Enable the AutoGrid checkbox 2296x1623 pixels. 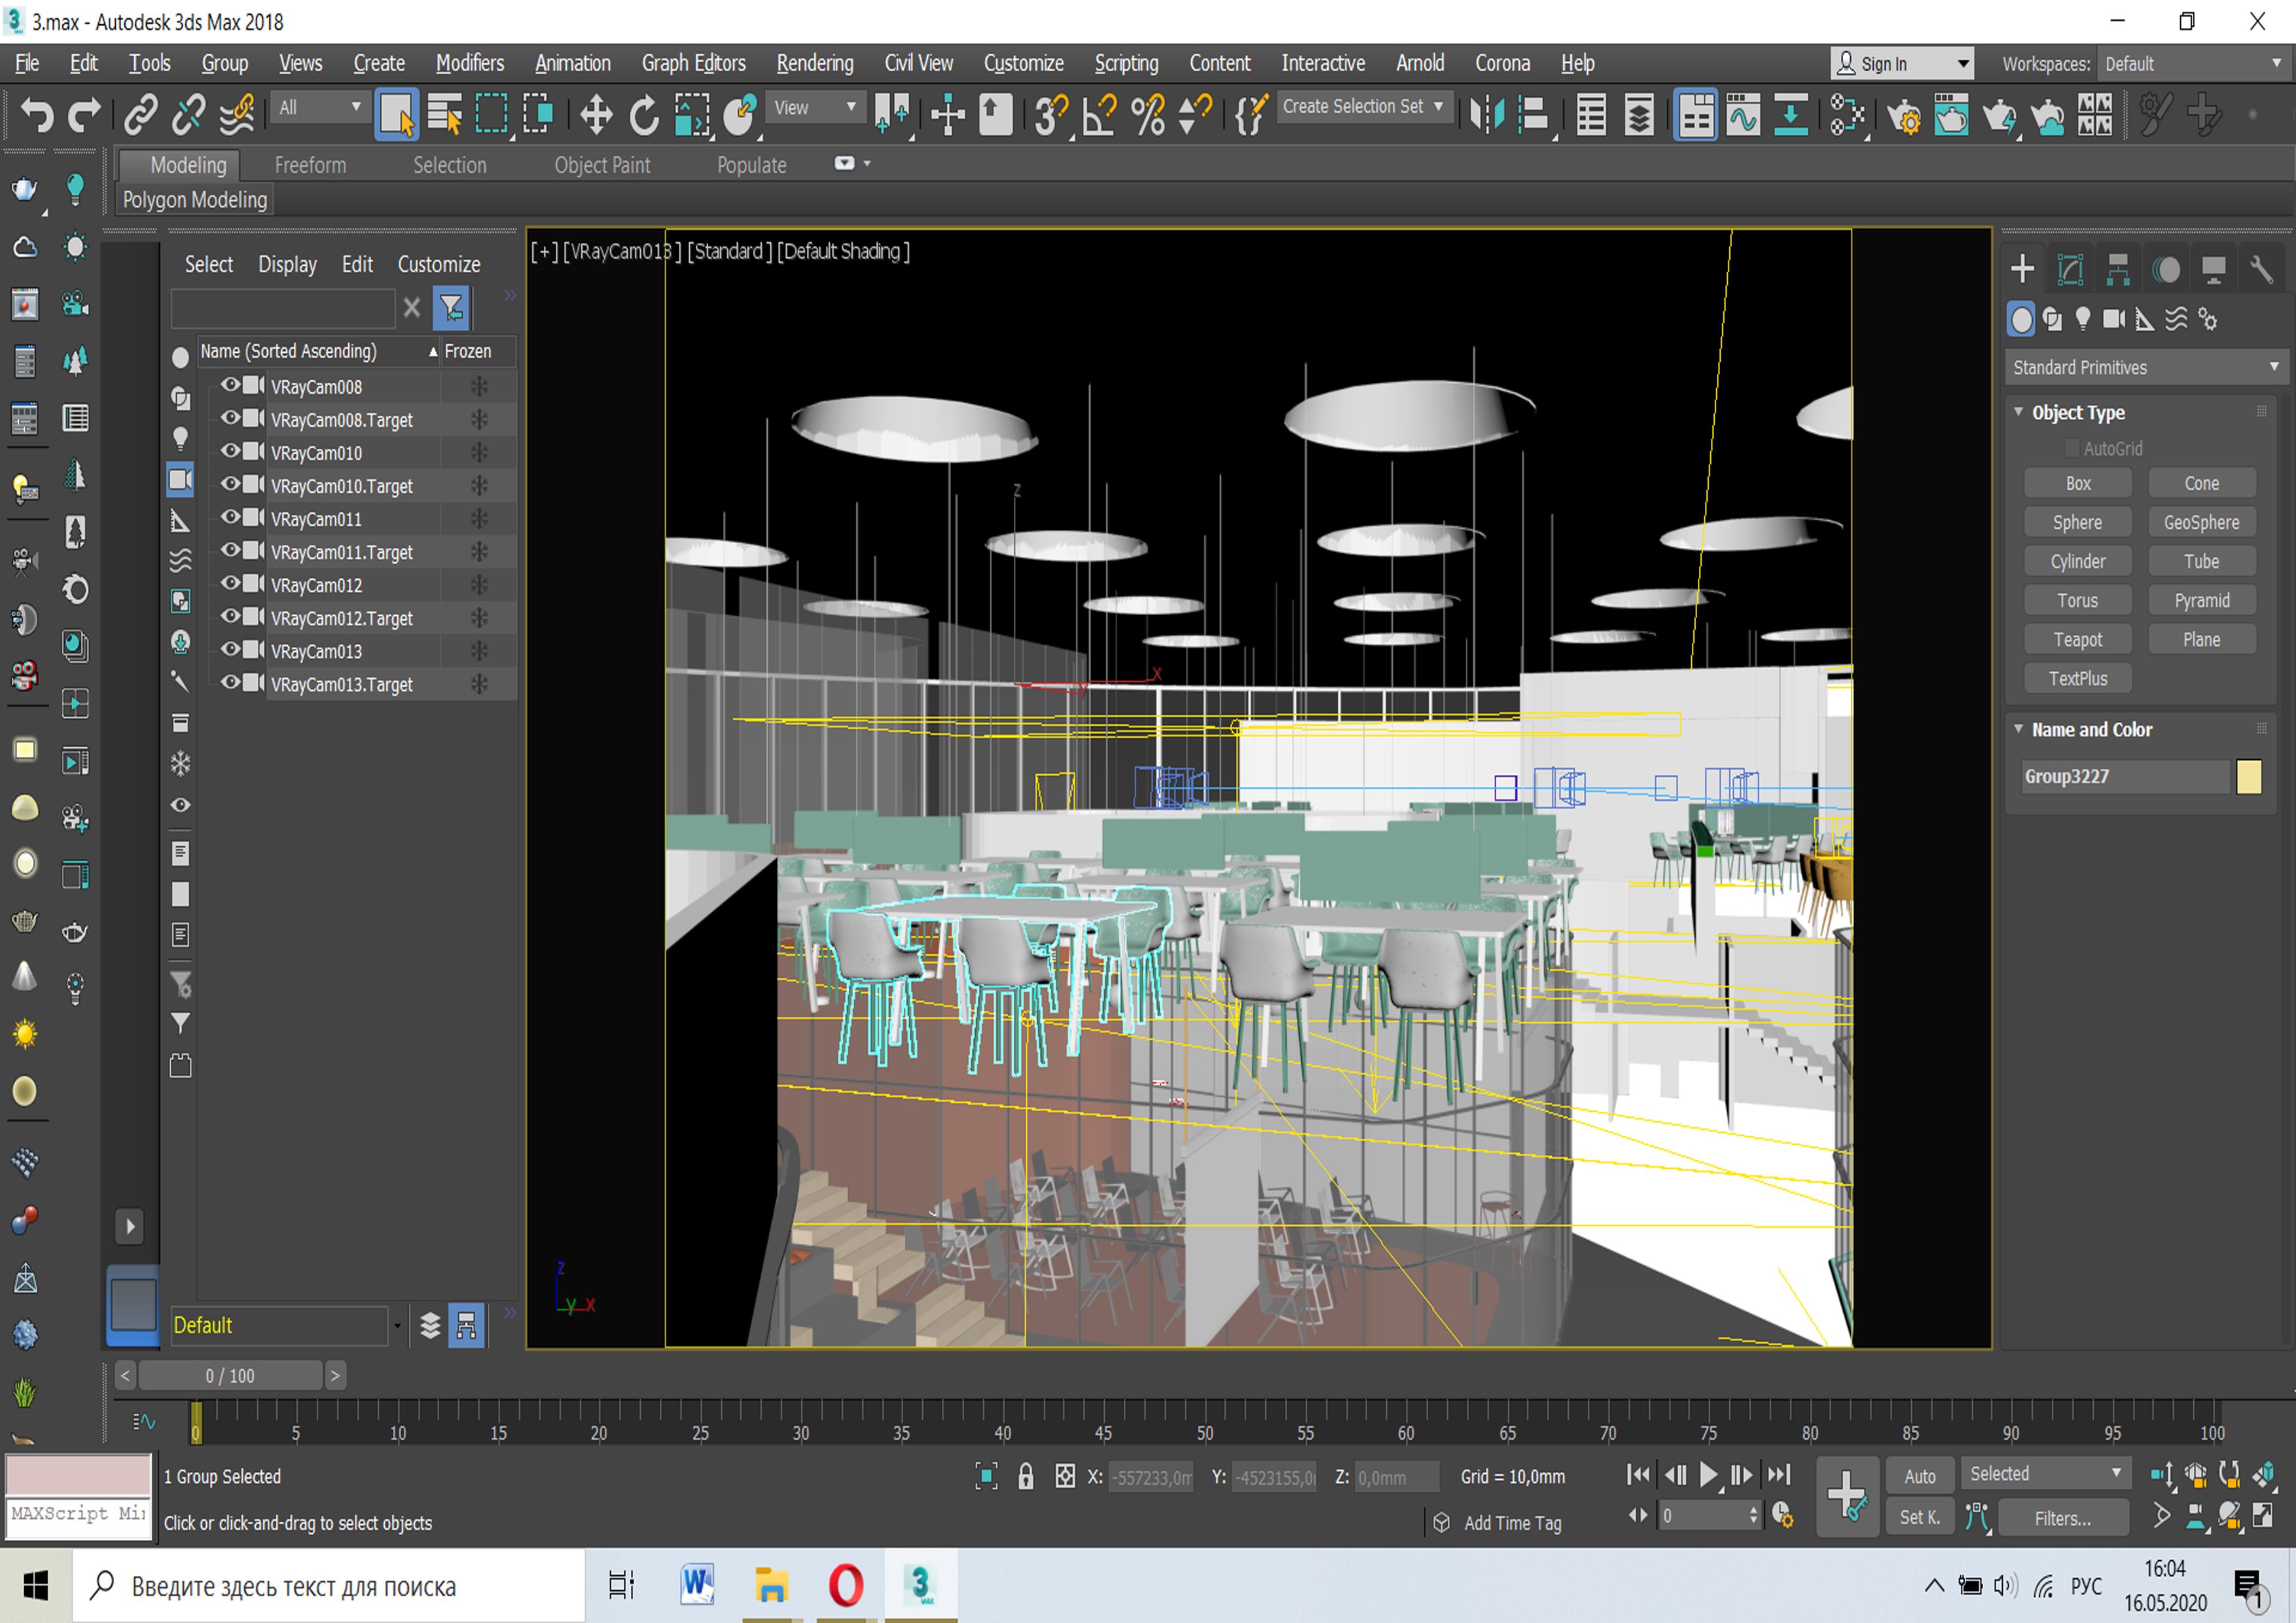pos(2071,448)
